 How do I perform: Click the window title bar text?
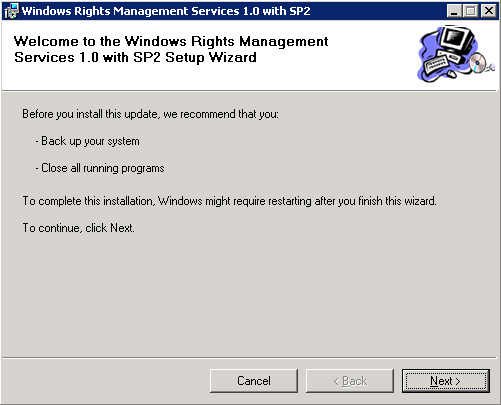166,11
